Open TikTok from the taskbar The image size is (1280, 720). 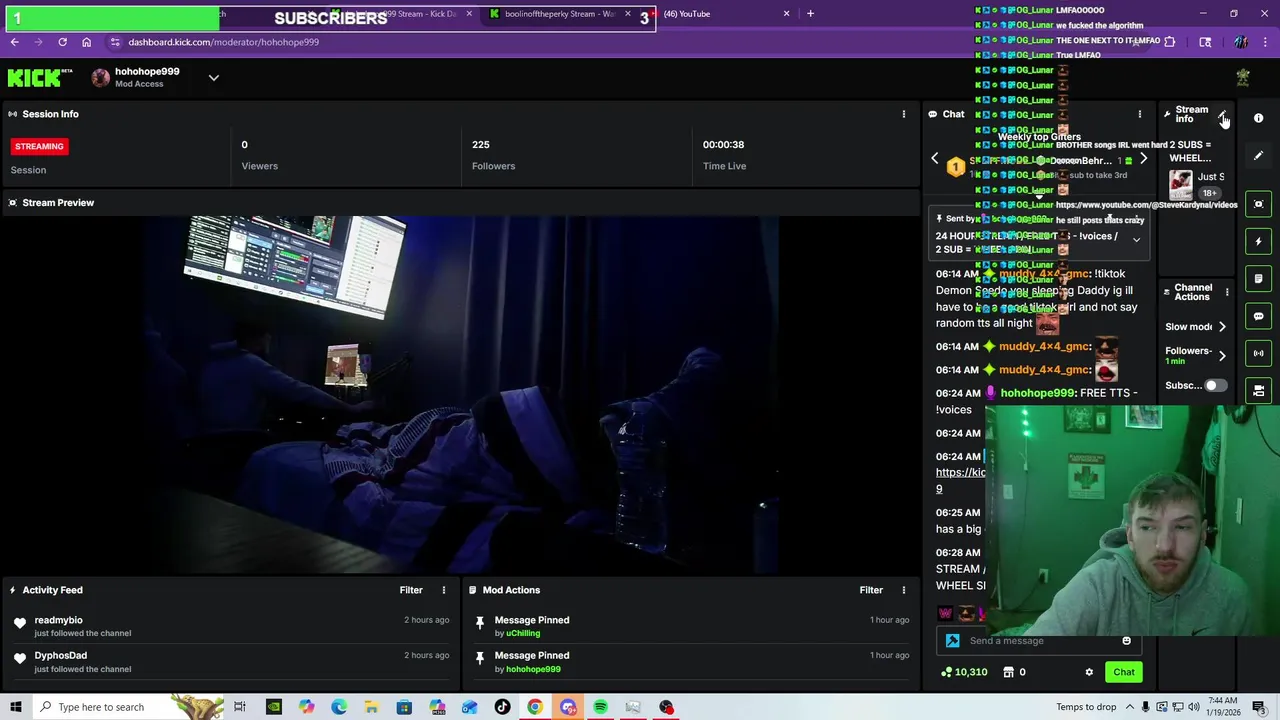502,707
